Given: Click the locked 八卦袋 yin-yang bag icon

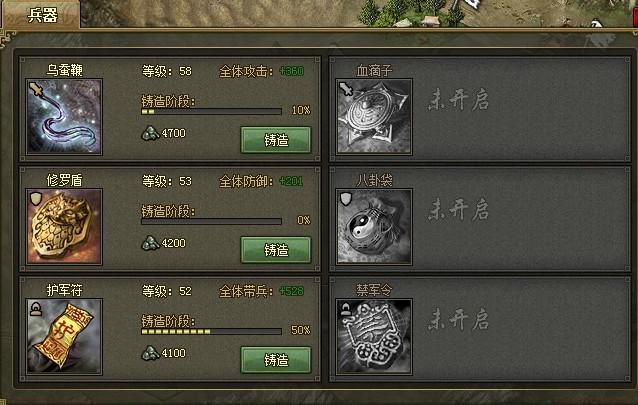Looking at the screenshot, I should pos(374,226).
